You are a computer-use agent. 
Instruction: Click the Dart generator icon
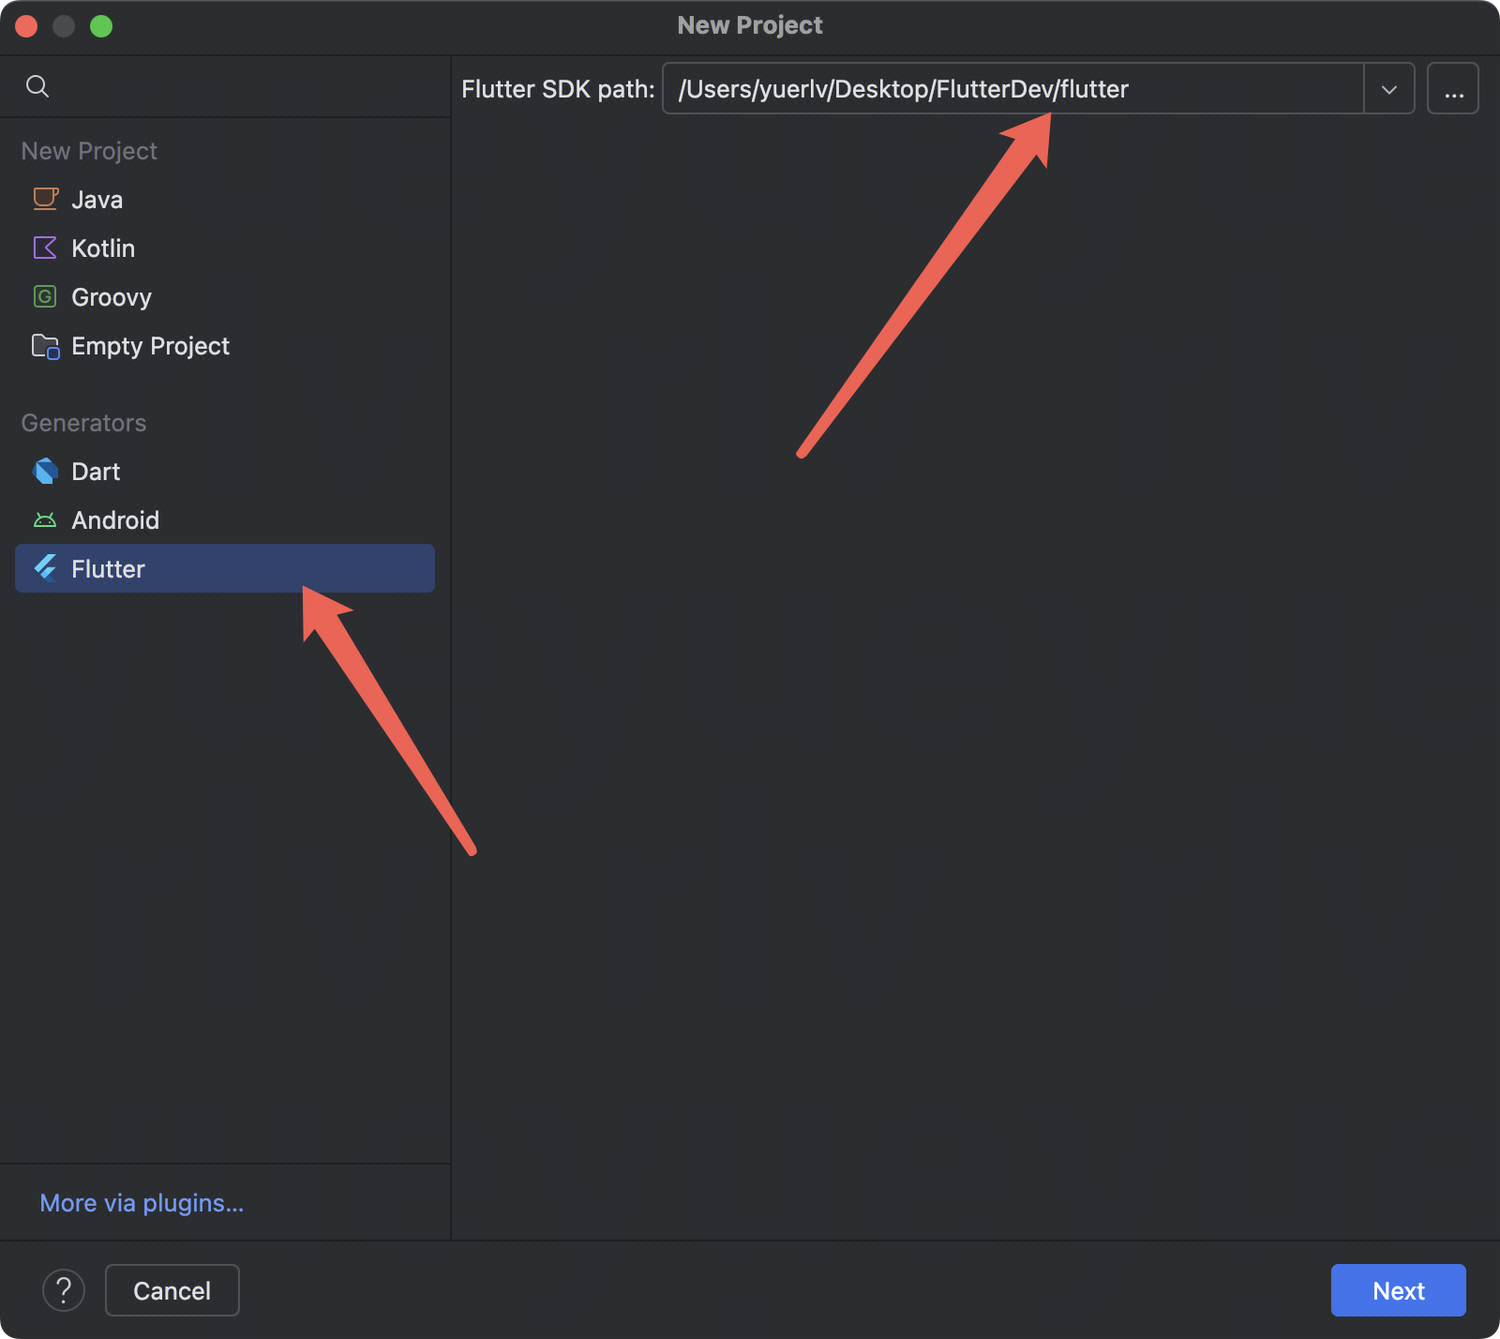point(45,471)
